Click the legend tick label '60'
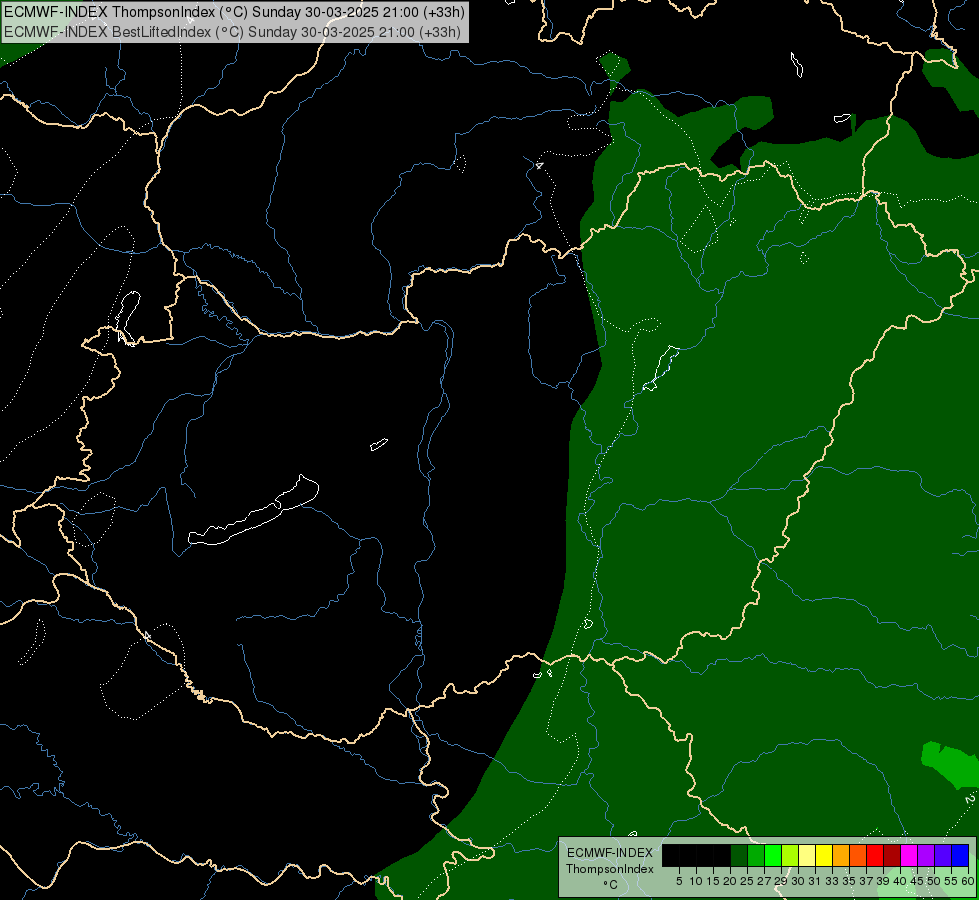 968,881
